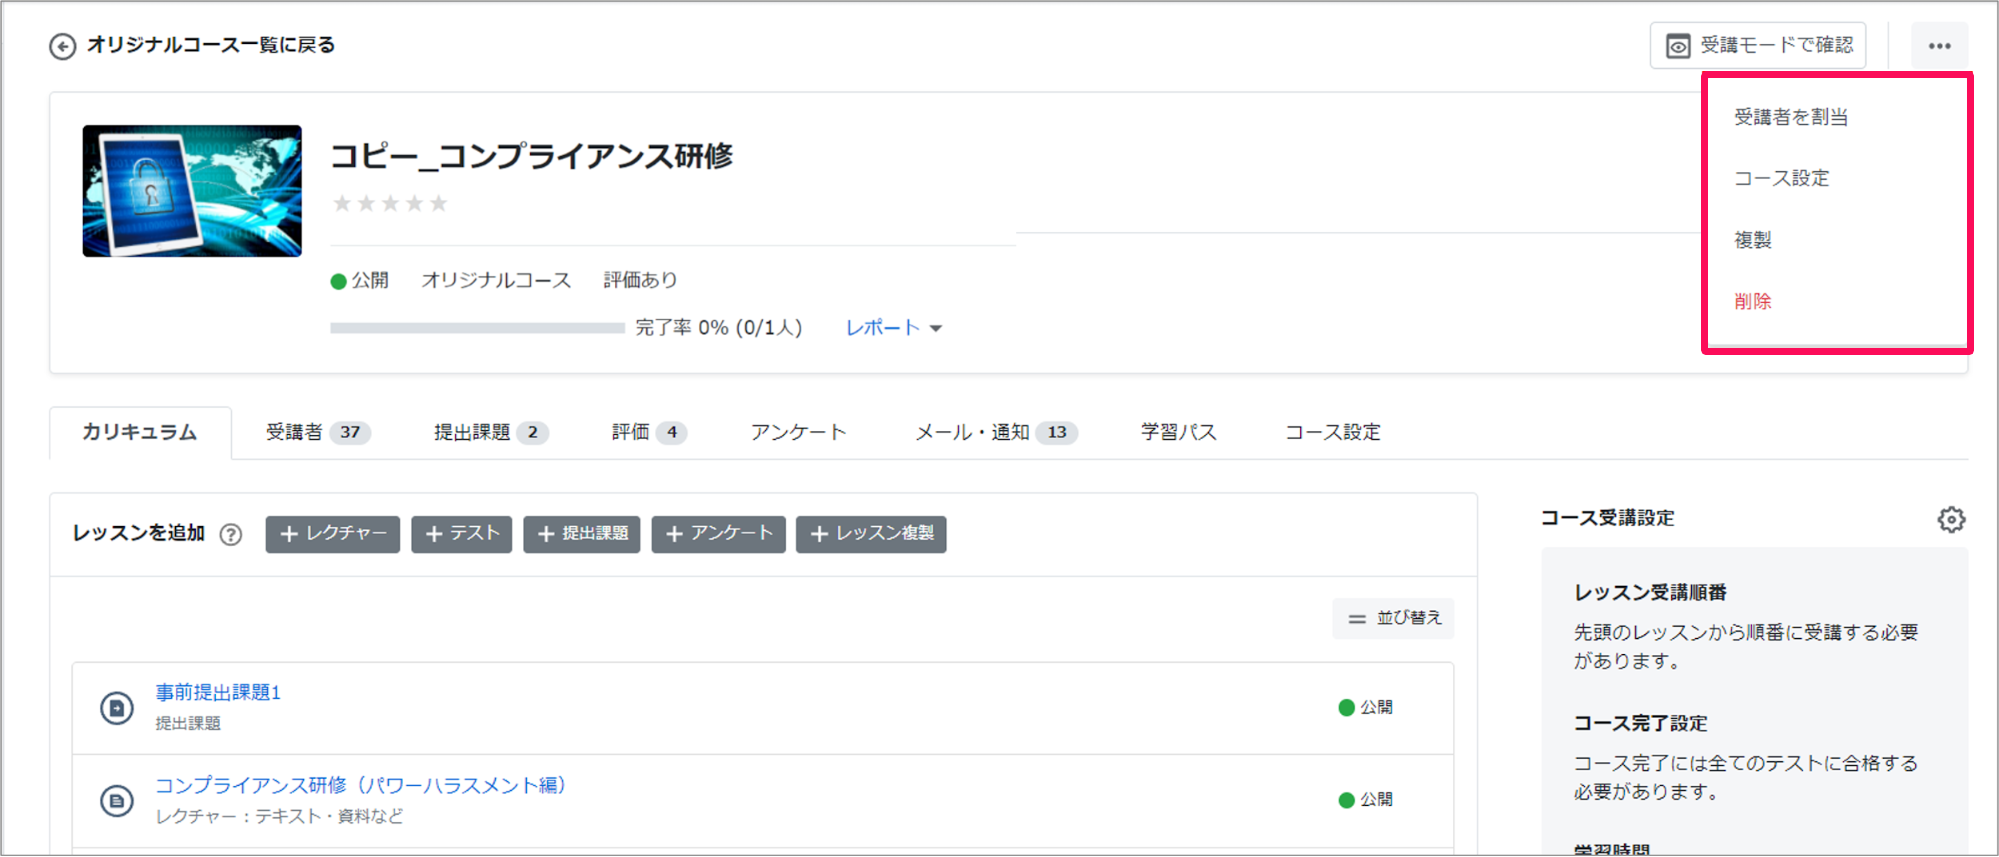1999x857 pixels.
Task: Click the course thumbnail image
Action: pos(192,191)
